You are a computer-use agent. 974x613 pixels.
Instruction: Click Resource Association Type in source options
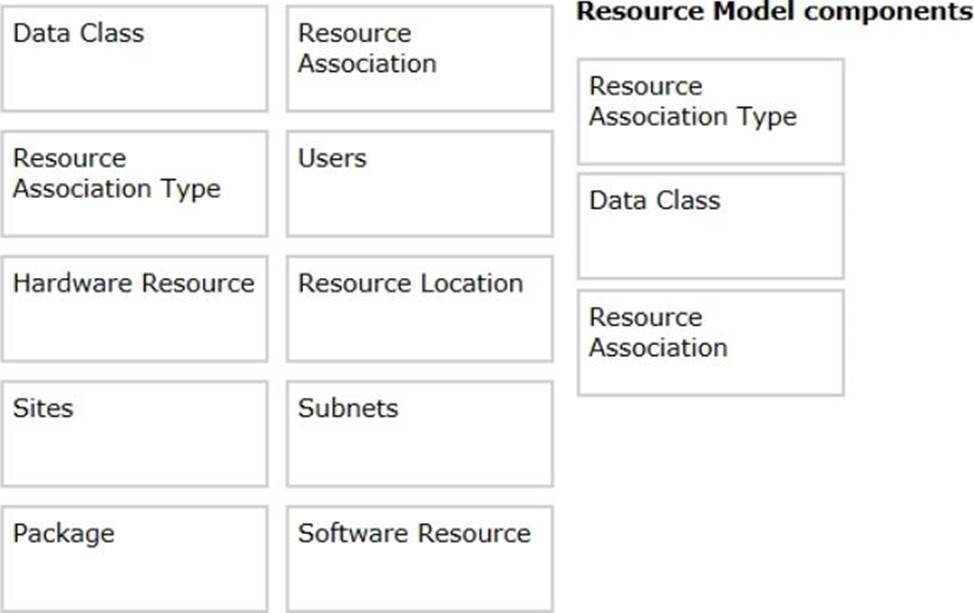134,183
